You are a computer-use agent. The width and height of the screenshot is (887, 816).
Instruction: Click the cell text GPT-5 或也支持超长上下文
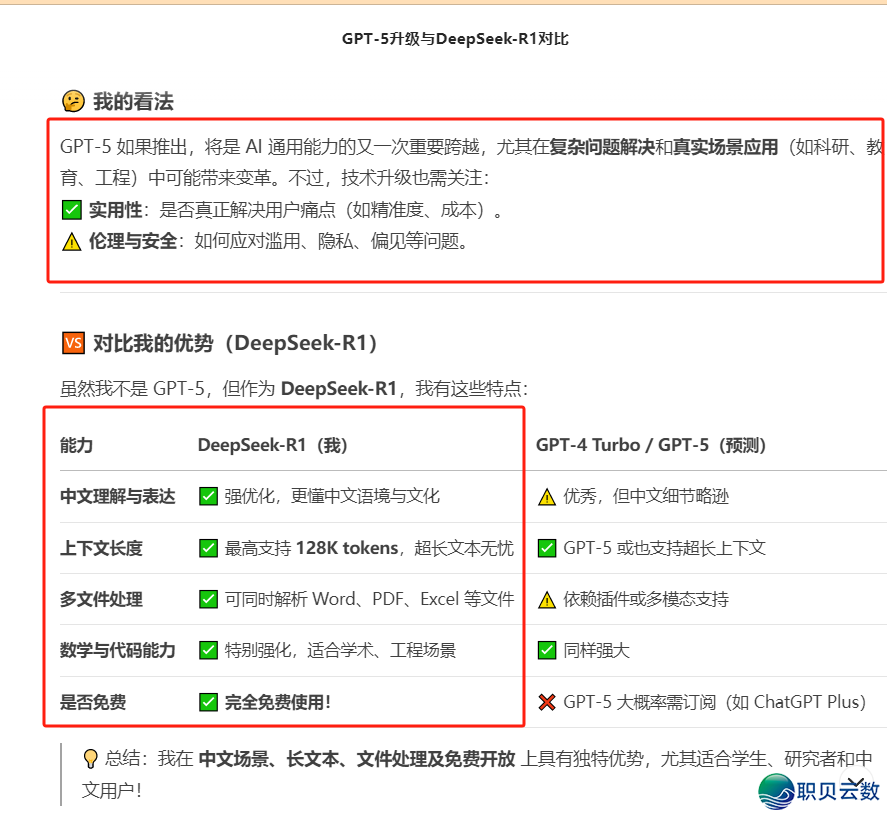pyautogui.click(x=665, y=548)
